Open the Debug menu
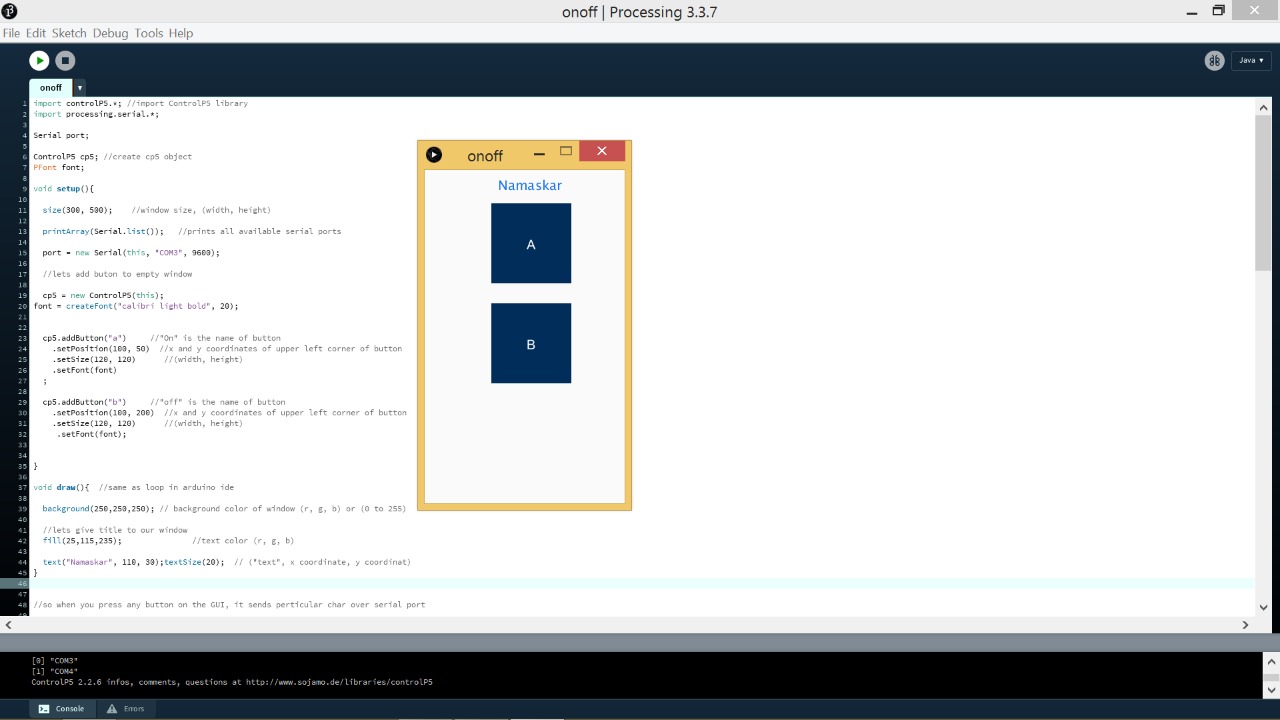This screenshot has height=720, width=1280. [x=110, y=33]
